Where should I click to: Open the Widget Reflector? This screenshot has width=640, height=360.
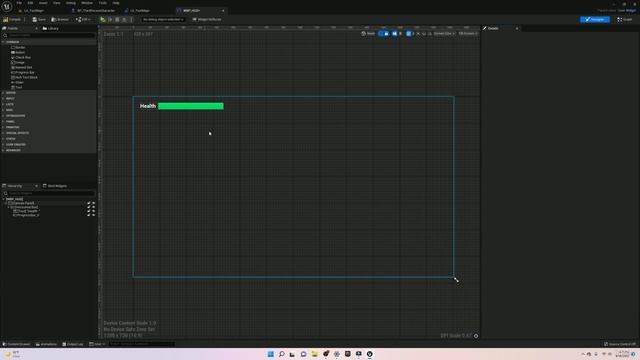207,19
